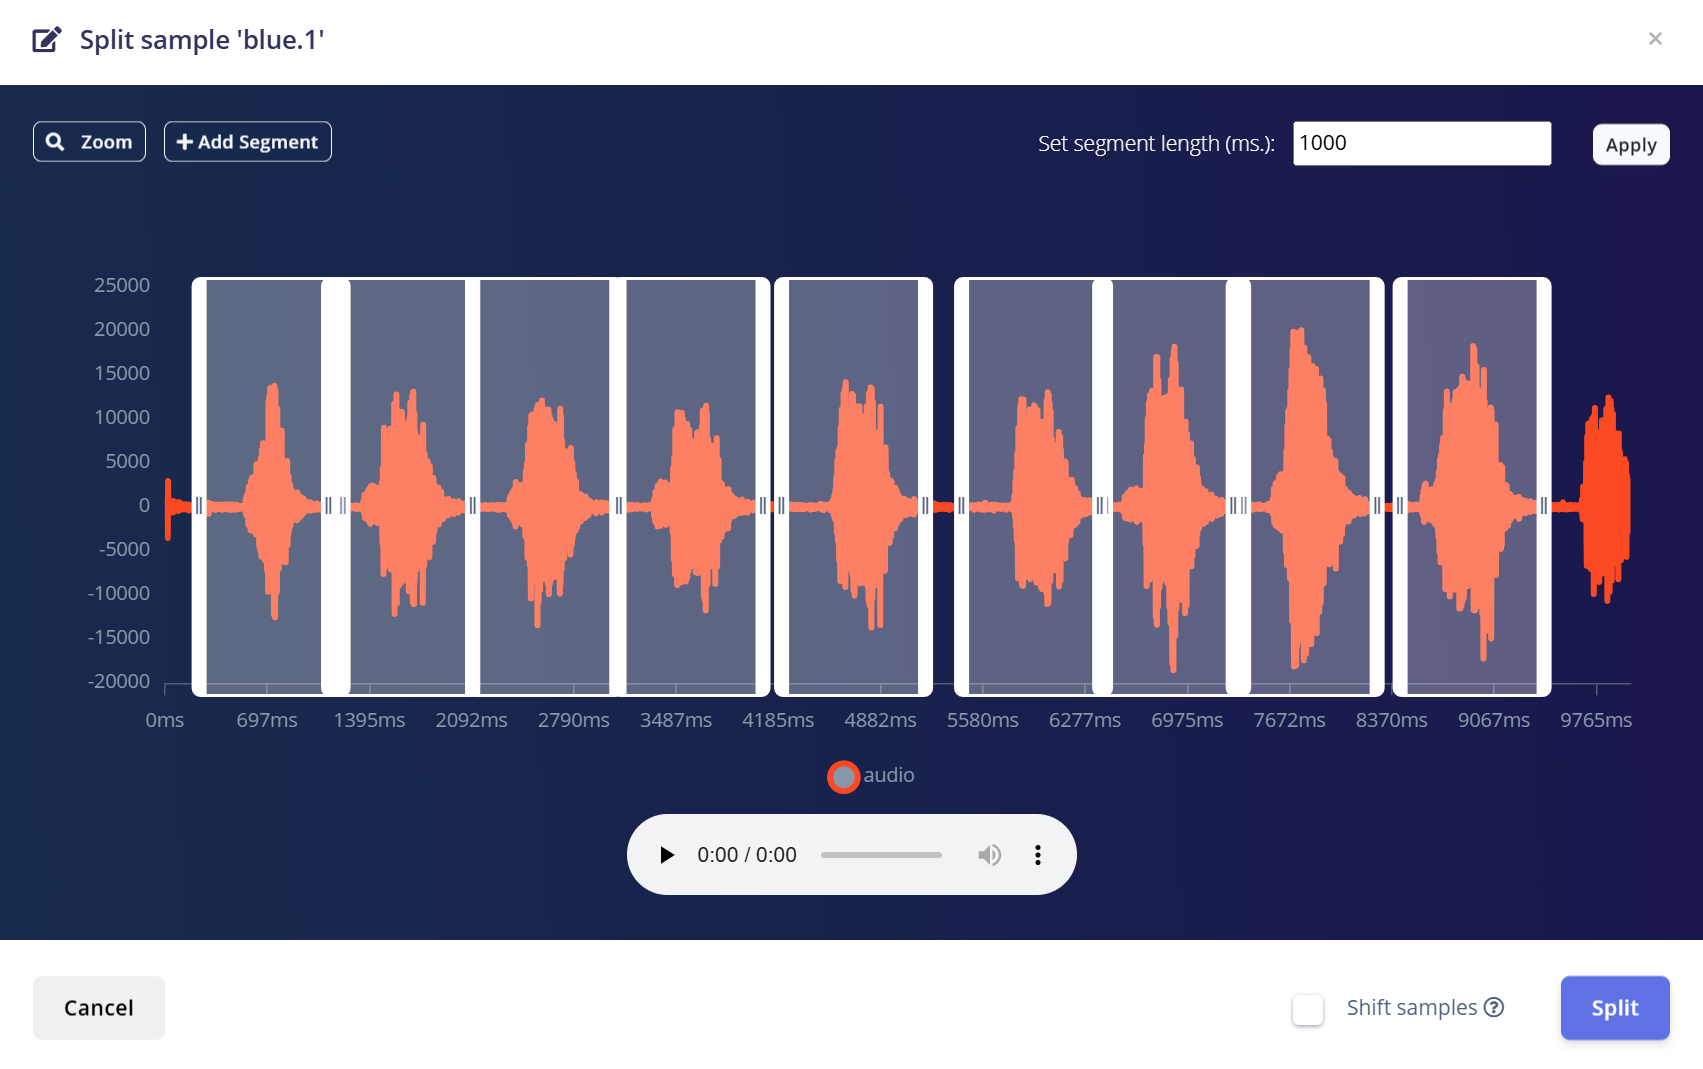This screenshot has width=1703, height=1069.
Task: Enable the Shift samples checkbox
Action: click(x=1307, y=1010)
